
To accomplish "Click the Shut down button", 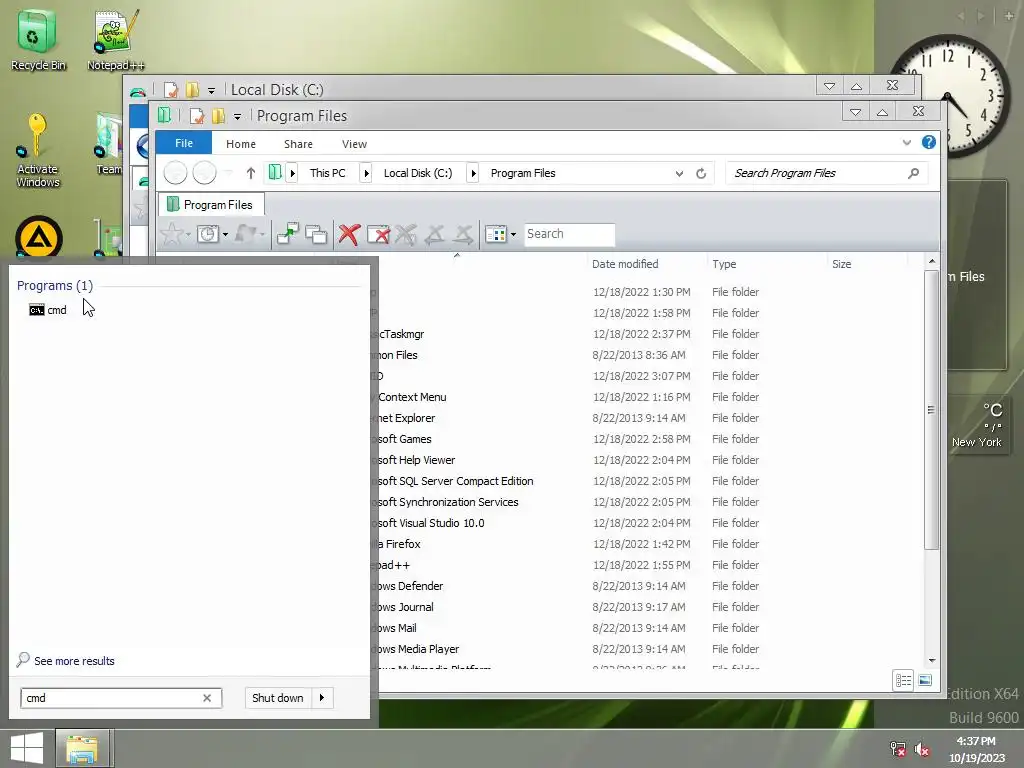I will (x=278, y=697).
